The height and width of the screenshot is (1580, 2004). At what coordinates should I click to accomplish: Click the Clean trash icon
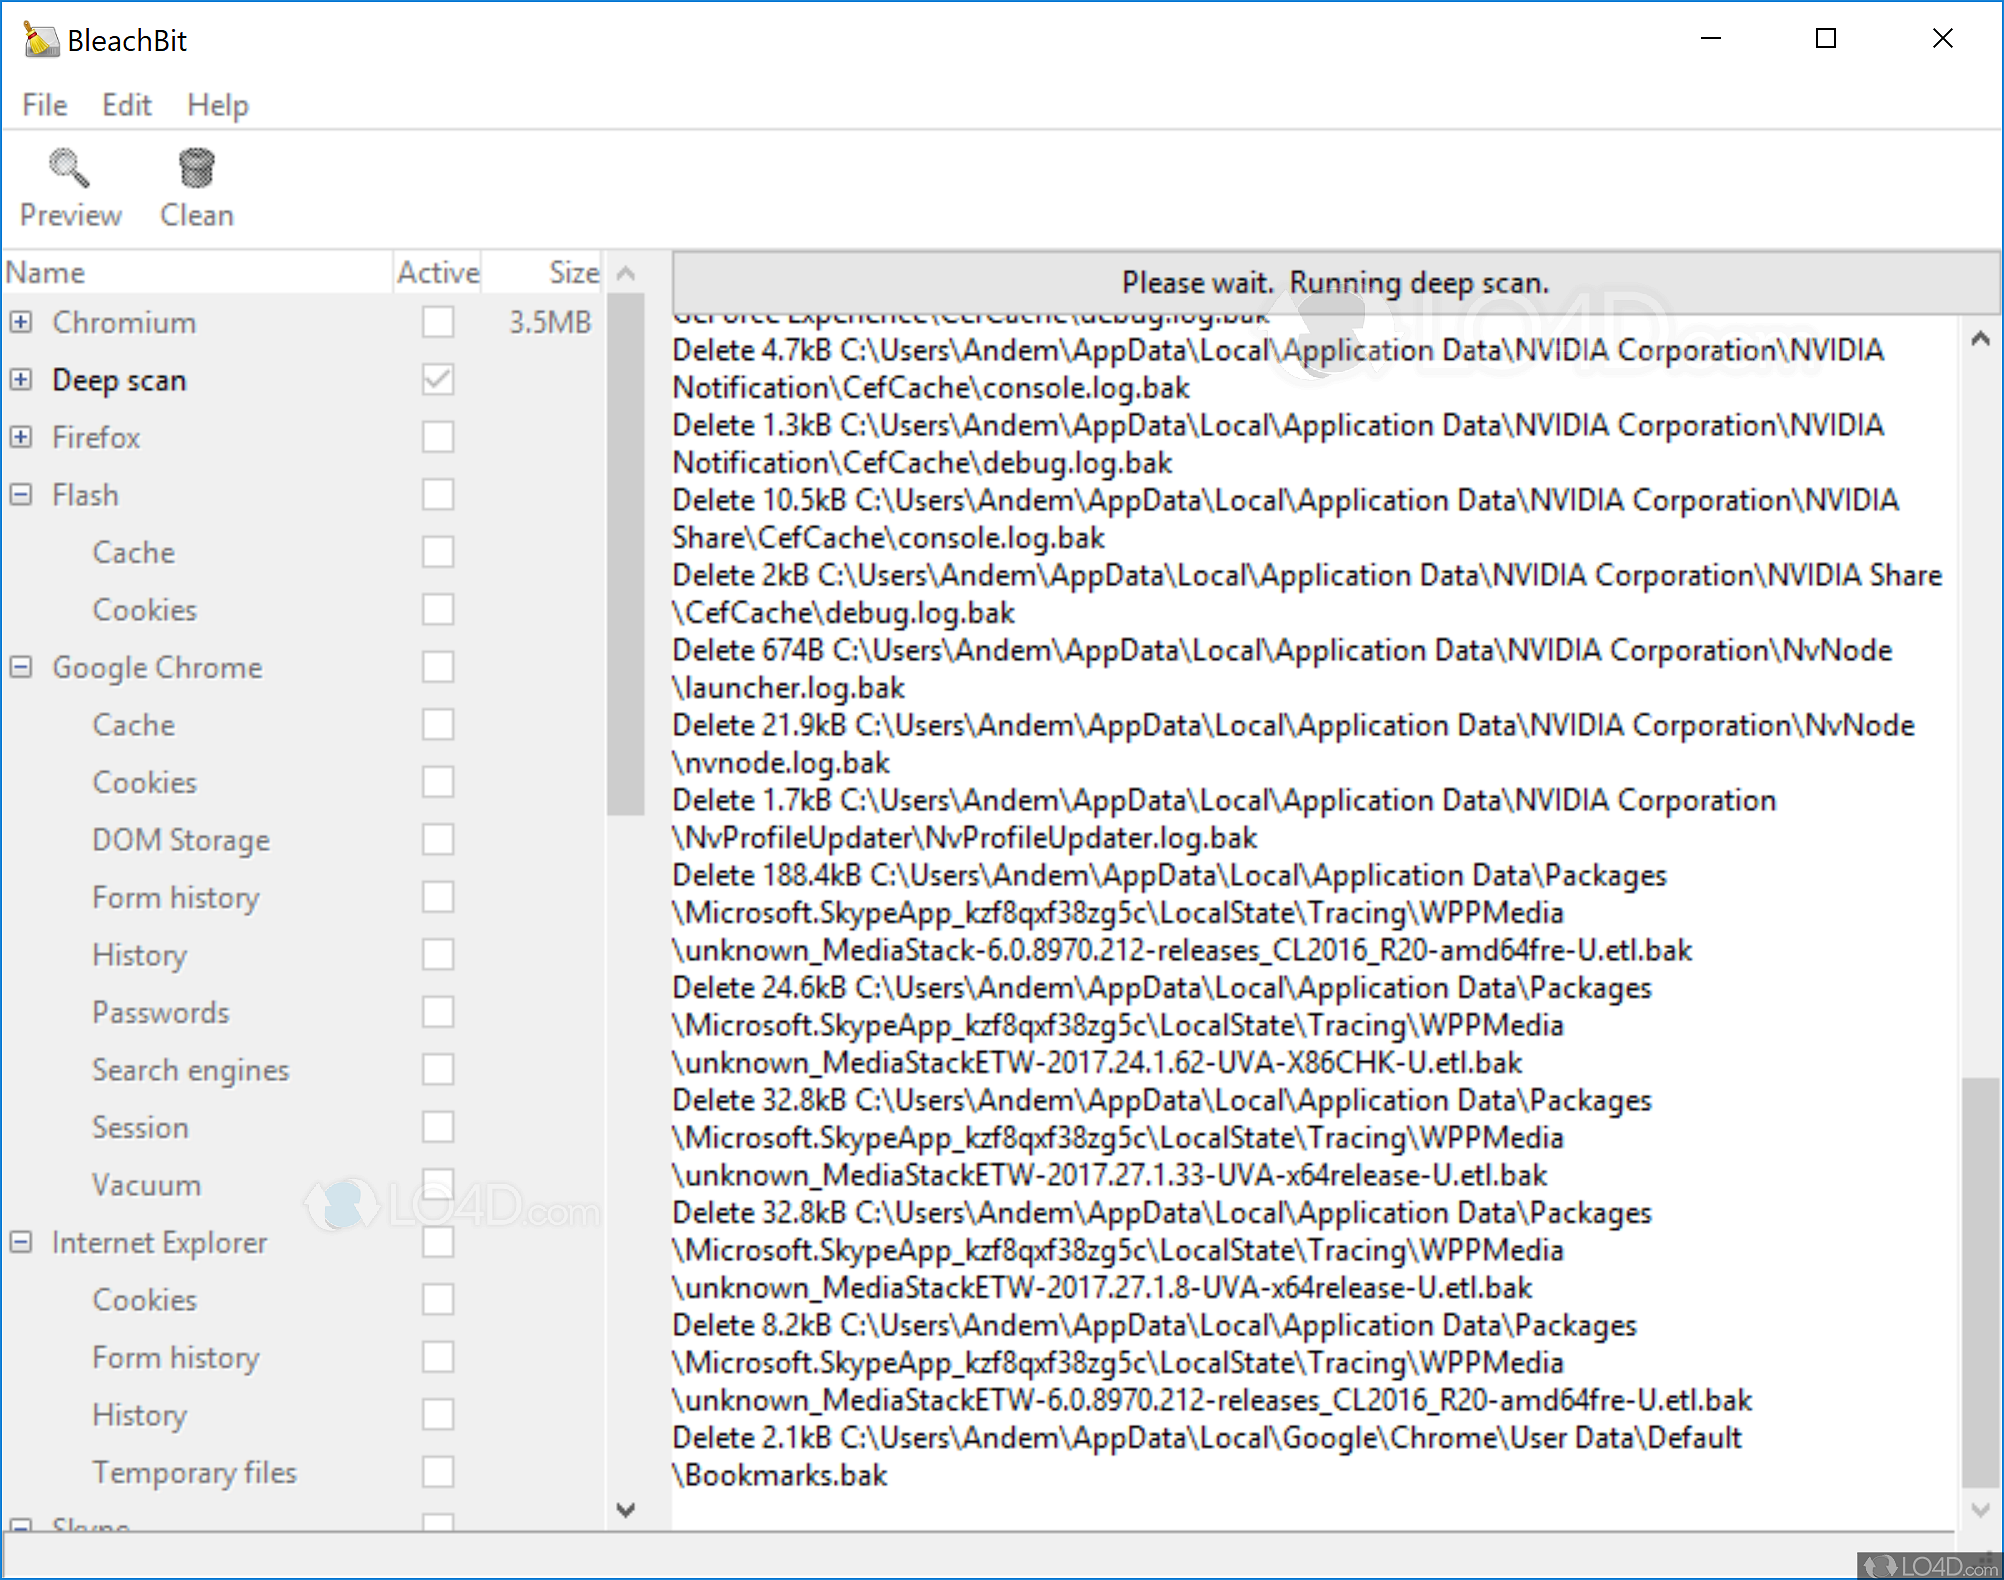click(195, 168)
